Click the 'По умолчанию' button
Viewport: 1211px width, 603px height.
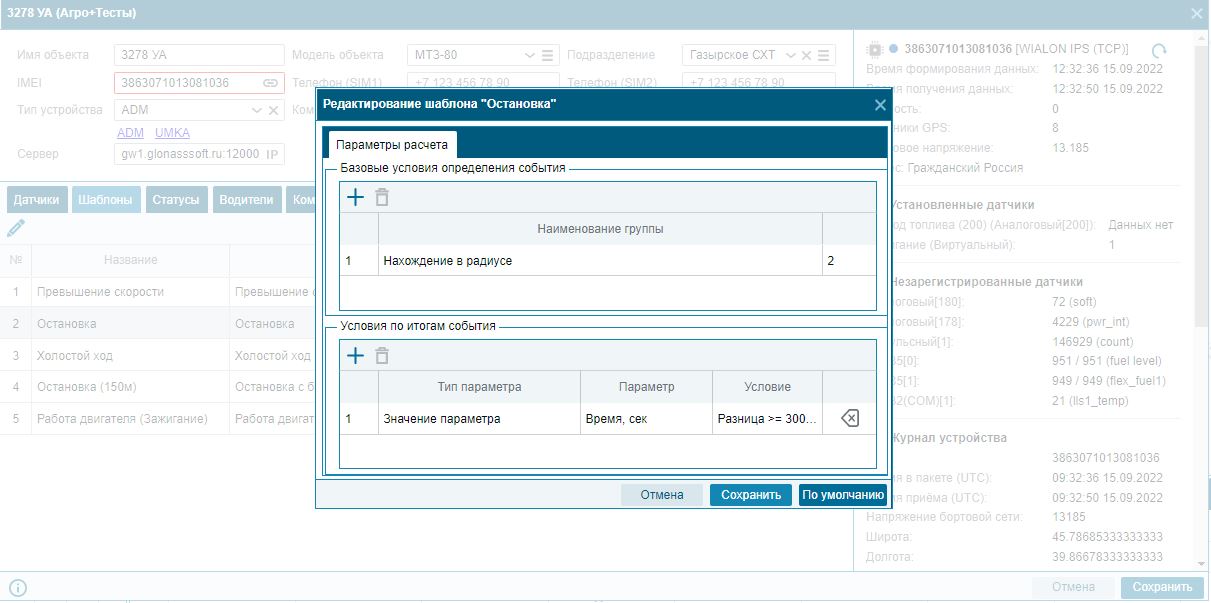[843, 495]
